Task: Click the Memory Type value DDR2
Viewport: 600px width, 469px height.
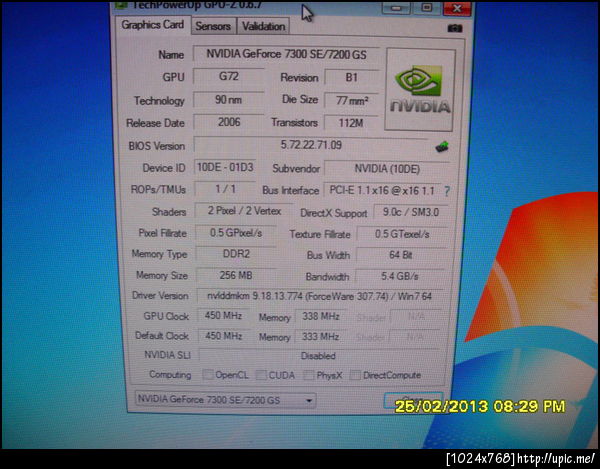Action: [x=236, y=254]
